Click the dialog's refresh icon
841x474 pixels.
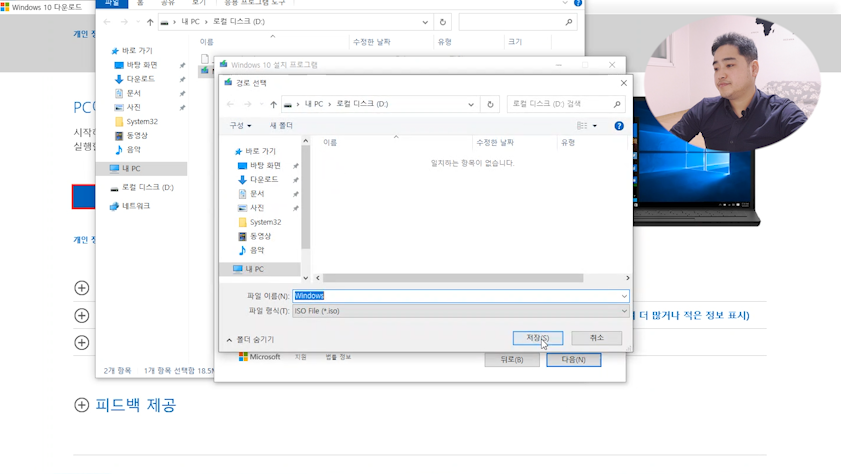pos(490,104)
